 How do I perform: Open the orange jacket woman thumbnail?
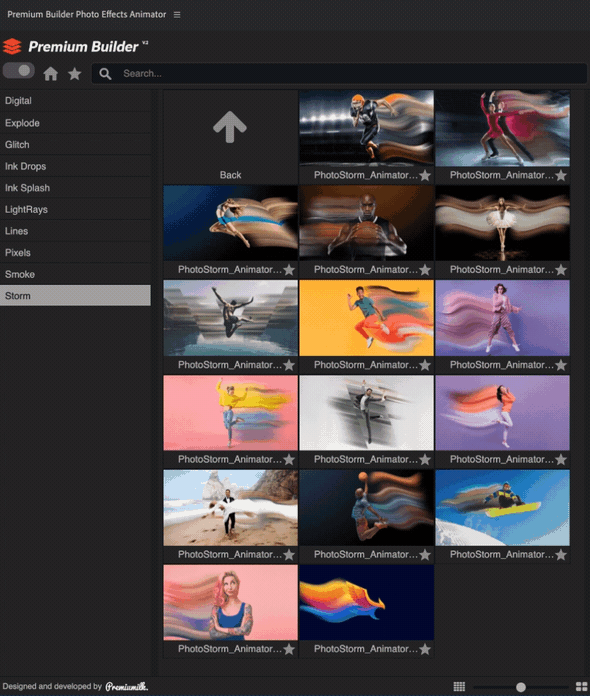click(x=503, y=413)
